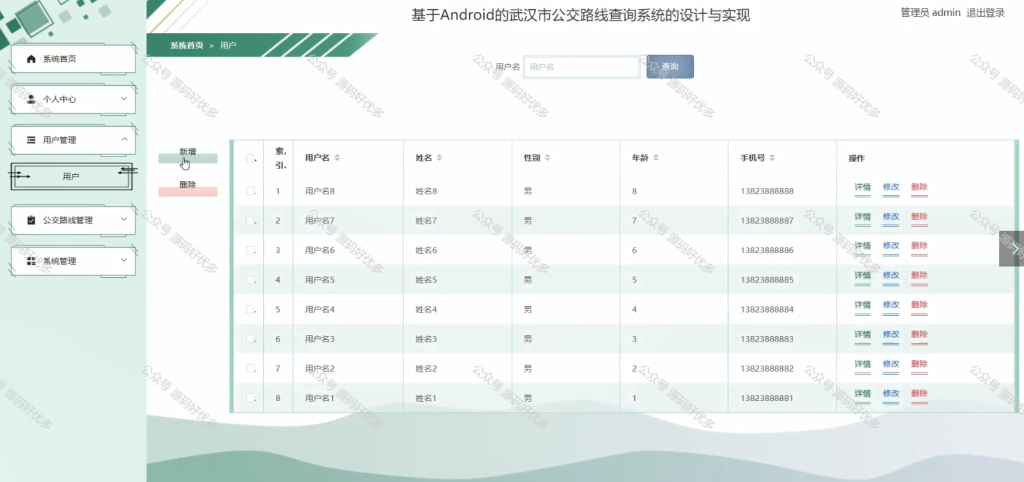Screen dimensions: 1024x482
Task: Check the checkbox for row 用户名7
Action: (249, 221)
